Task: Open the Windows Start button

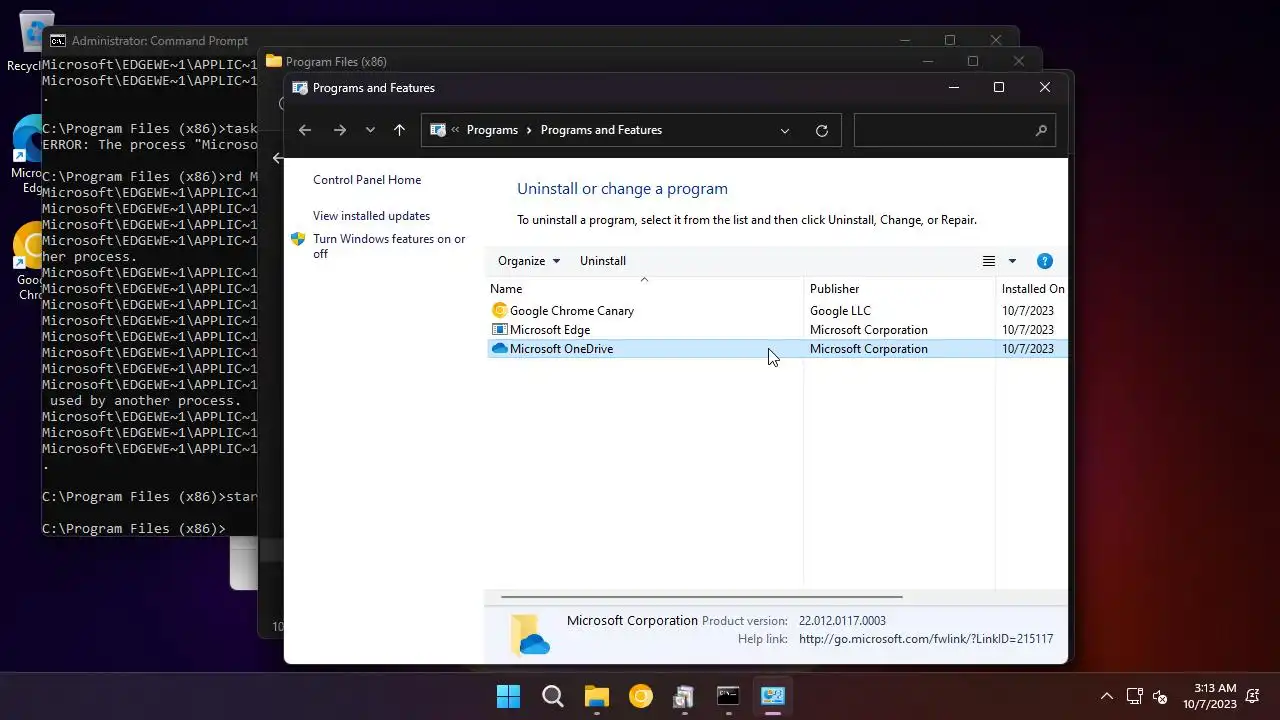Action: [x=509, y=696]
